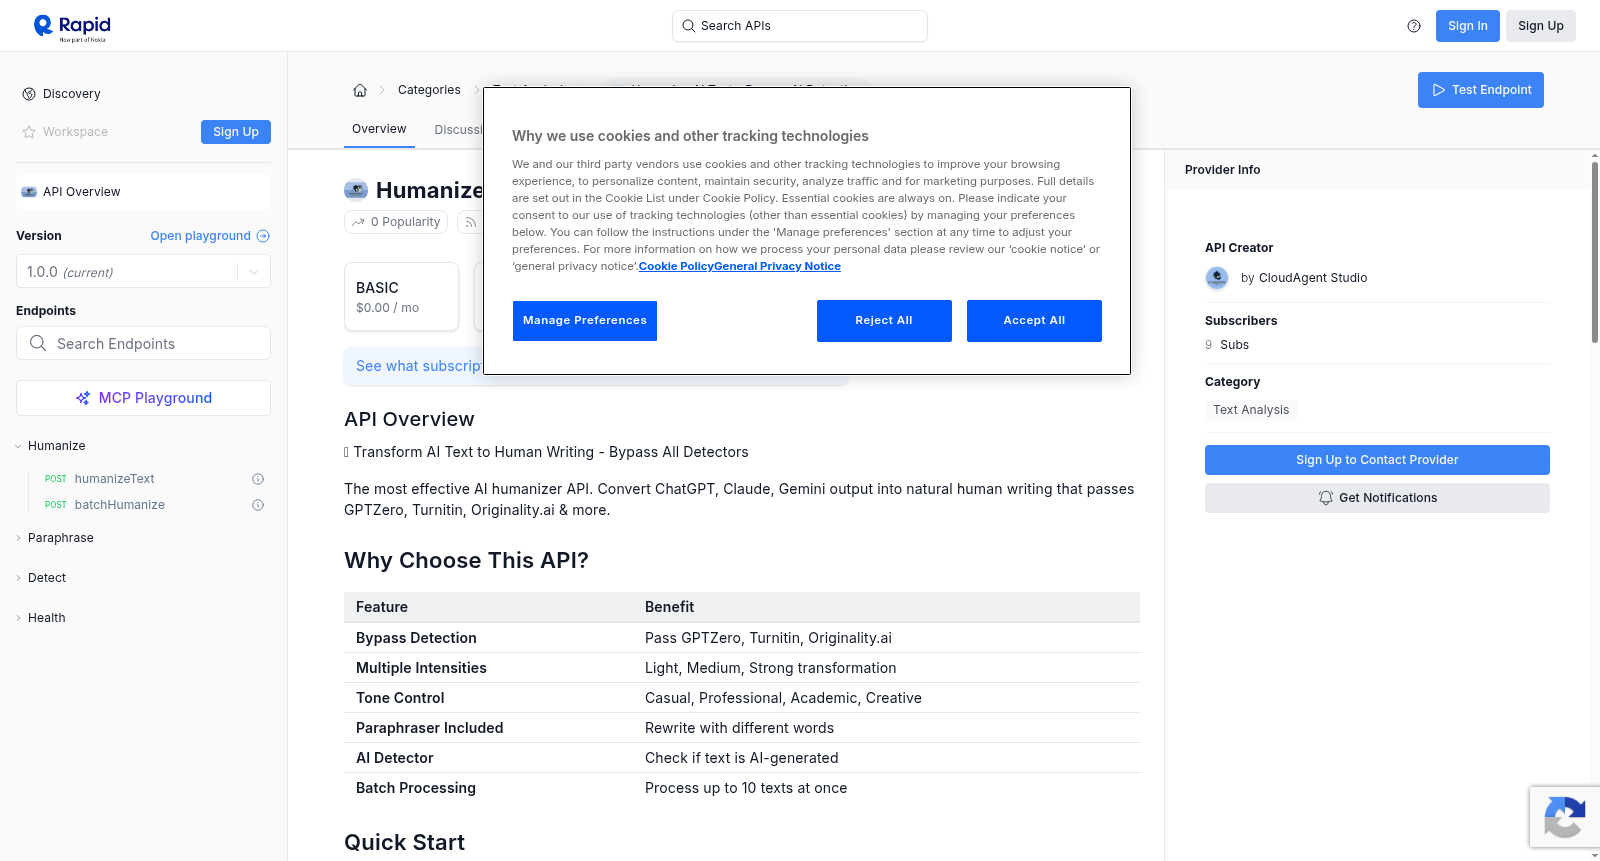Expand the Detect endpoint group
Screen dimensions: 1600x861
click(x=18, y=578)
